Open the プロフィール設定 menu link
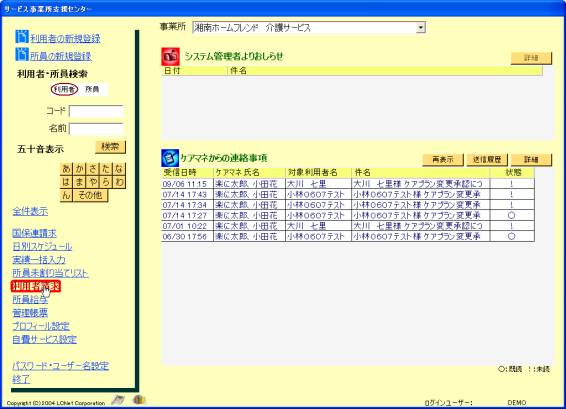This screenshot has width=566, height=409. [41, 326]
